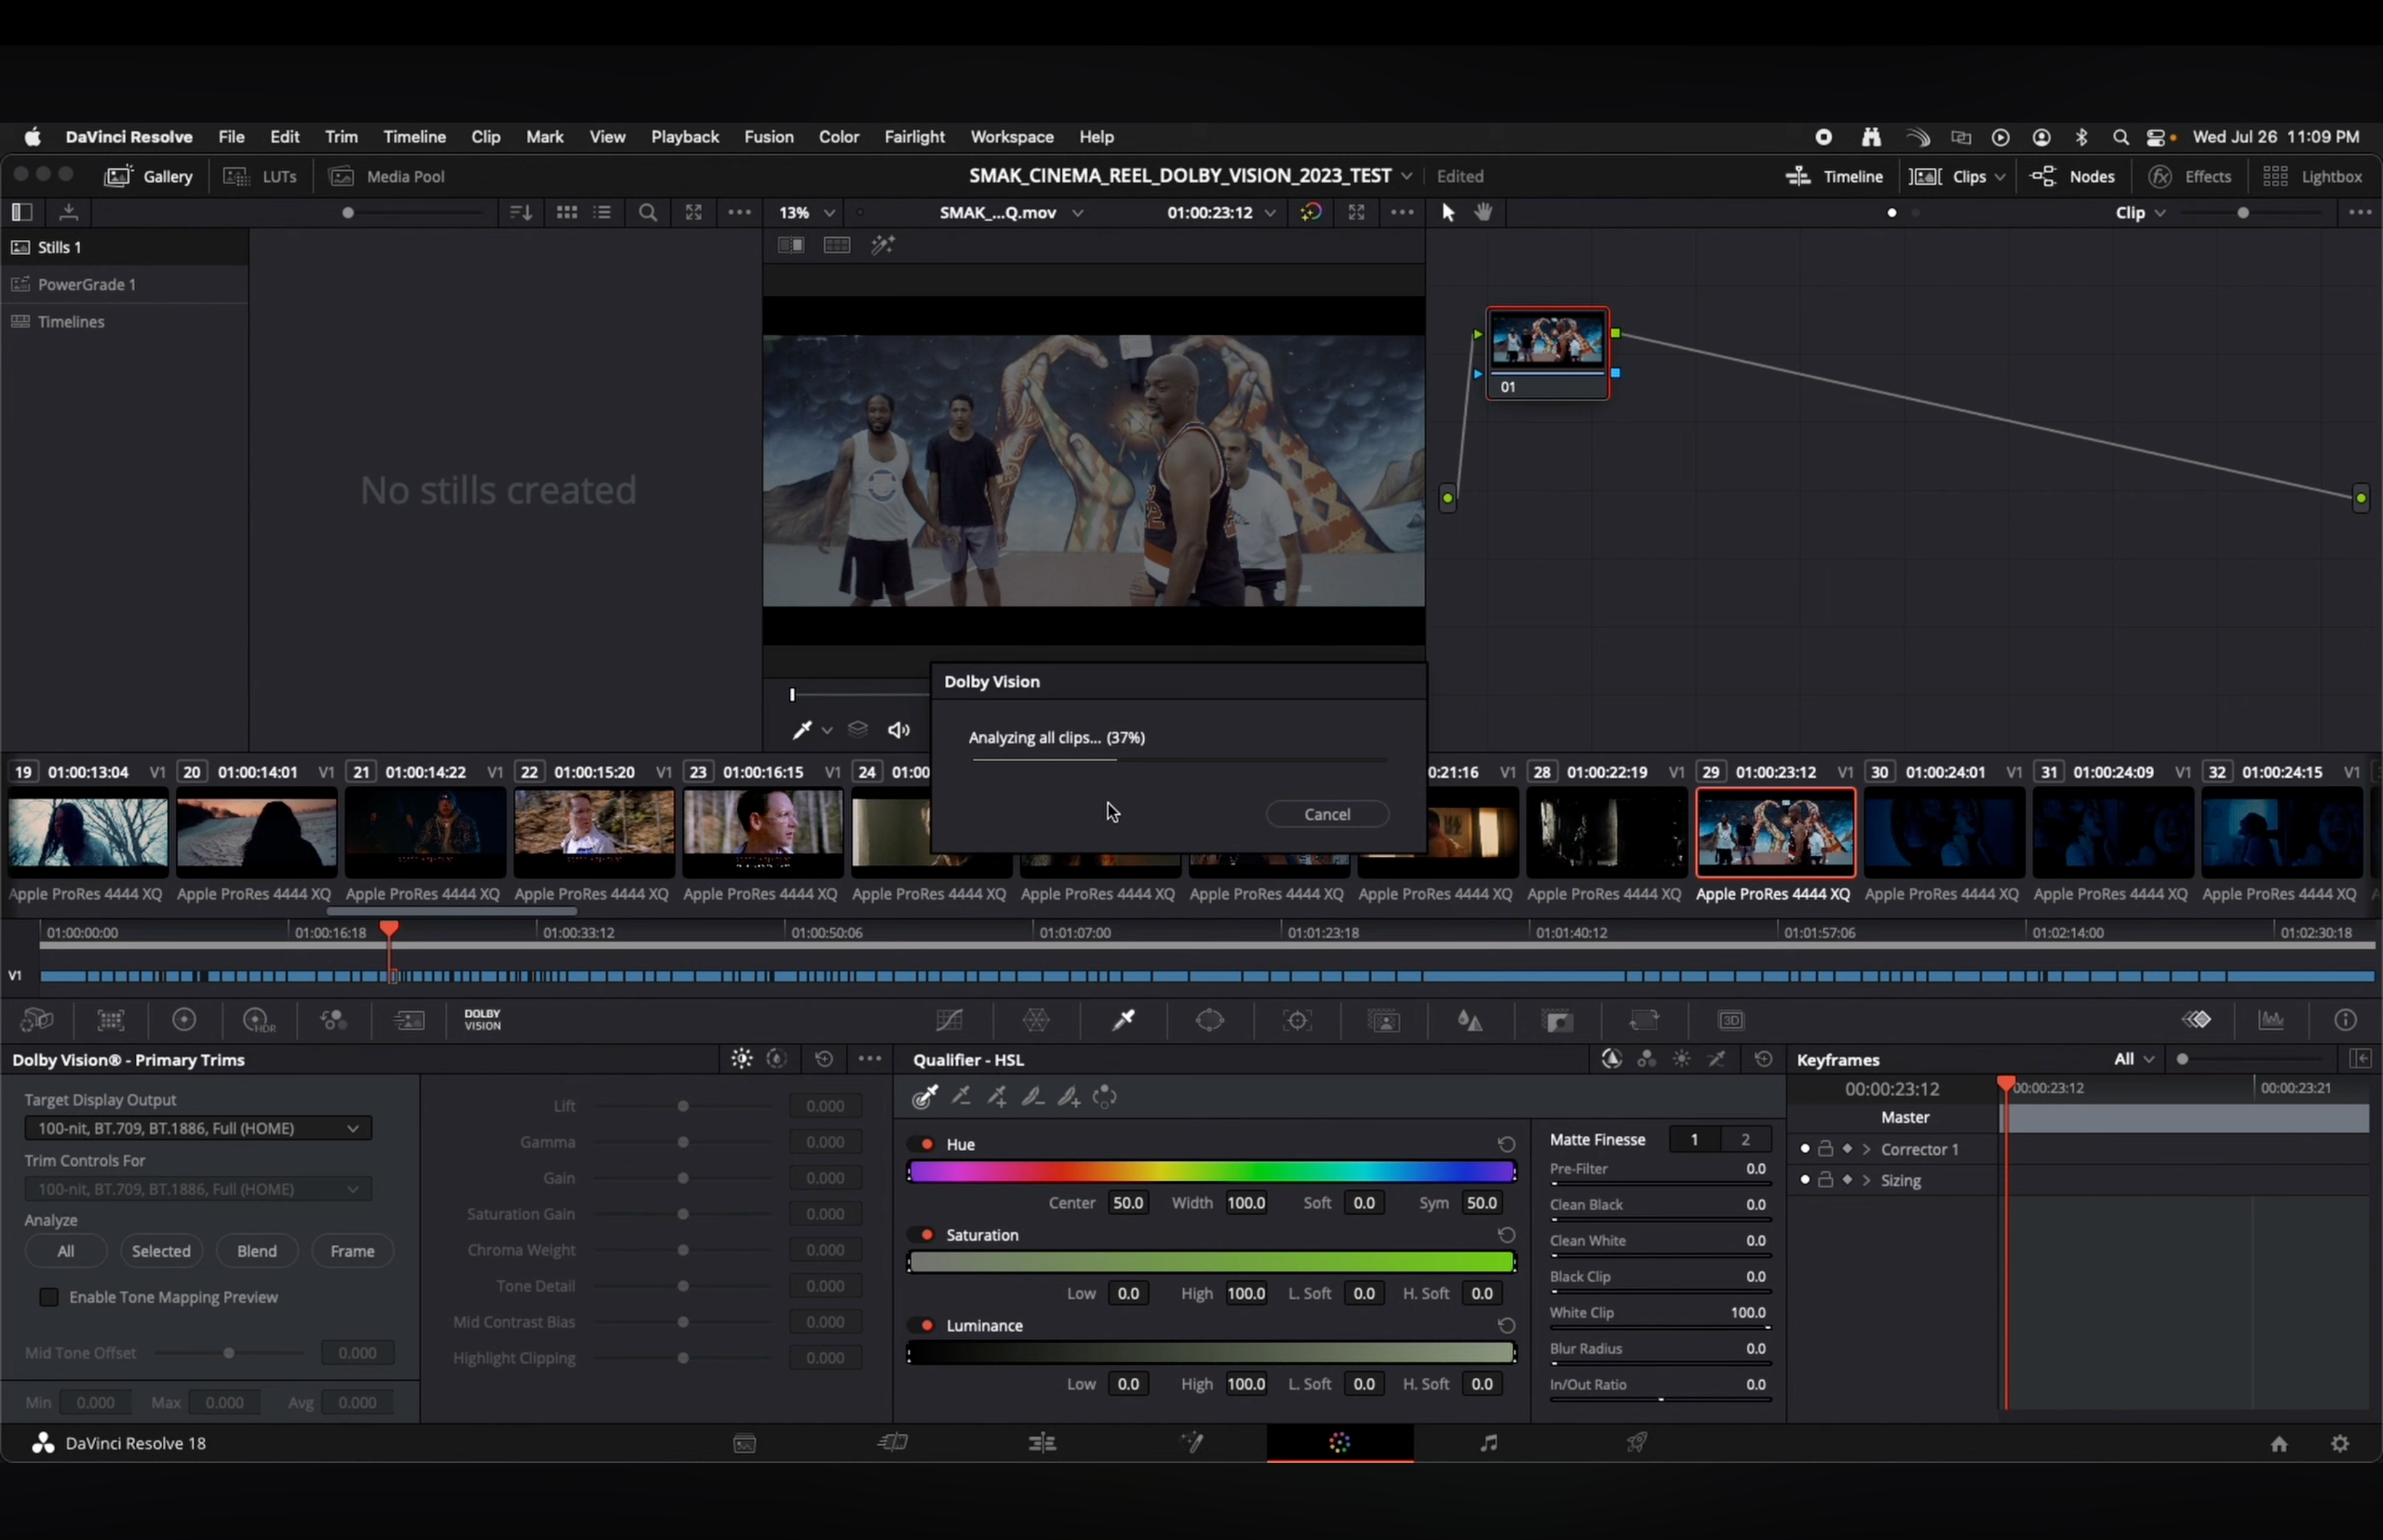2383x1540 pixels.
Task: Toggle the Hue qualifier red dot
Action: (927, 1144)
